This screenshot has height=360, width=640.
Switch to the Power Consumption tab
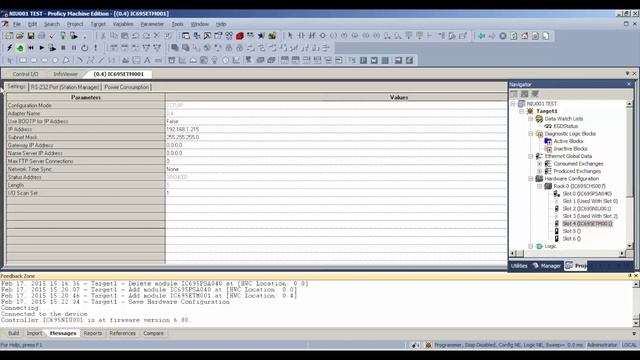[x=127, y=87]
